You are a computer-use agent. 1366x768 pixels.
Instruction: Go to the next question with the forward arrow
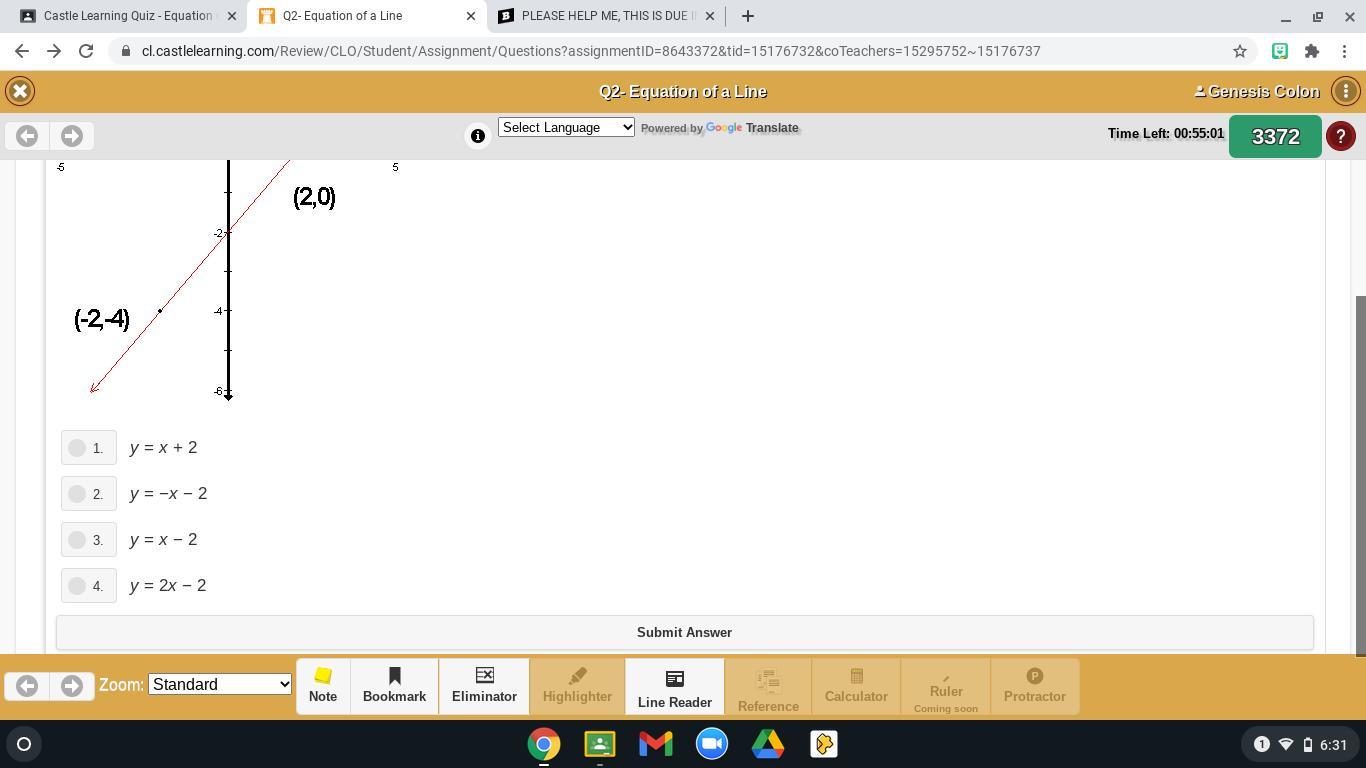(x=71, y=136)
